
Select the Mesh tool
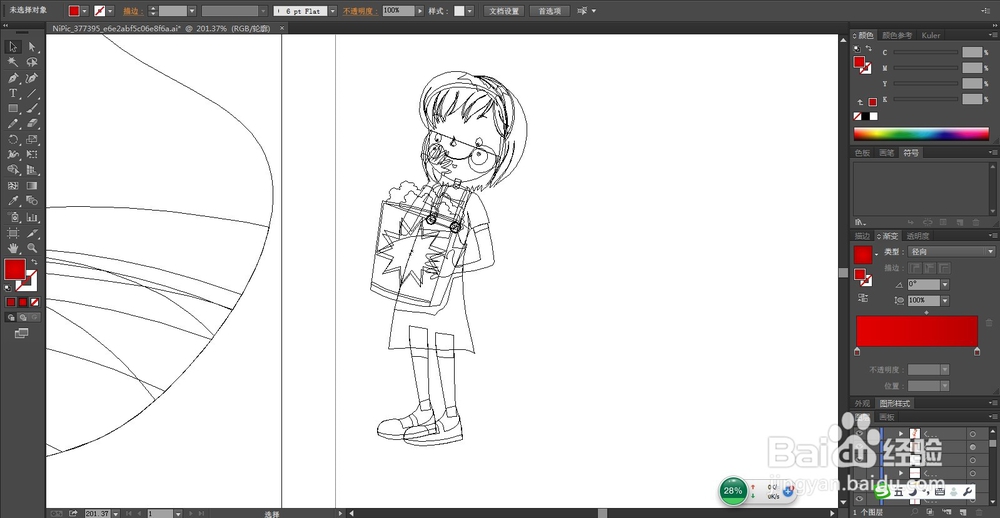pos(13,186)
